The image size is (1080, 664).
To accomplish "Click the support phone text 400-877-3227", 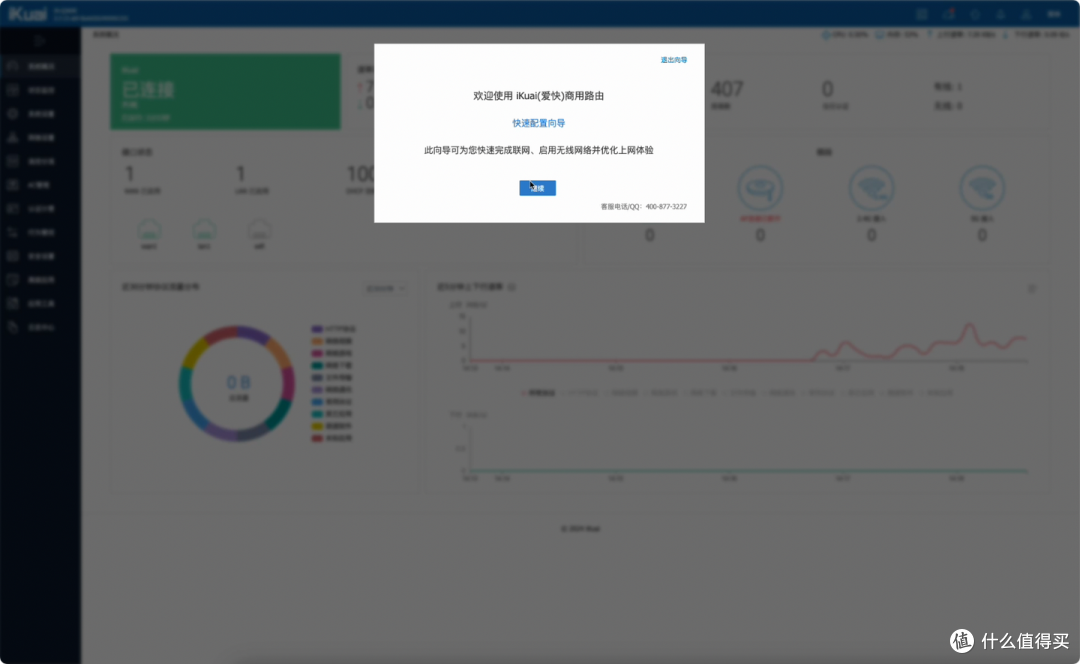I will tap(666, 207).
